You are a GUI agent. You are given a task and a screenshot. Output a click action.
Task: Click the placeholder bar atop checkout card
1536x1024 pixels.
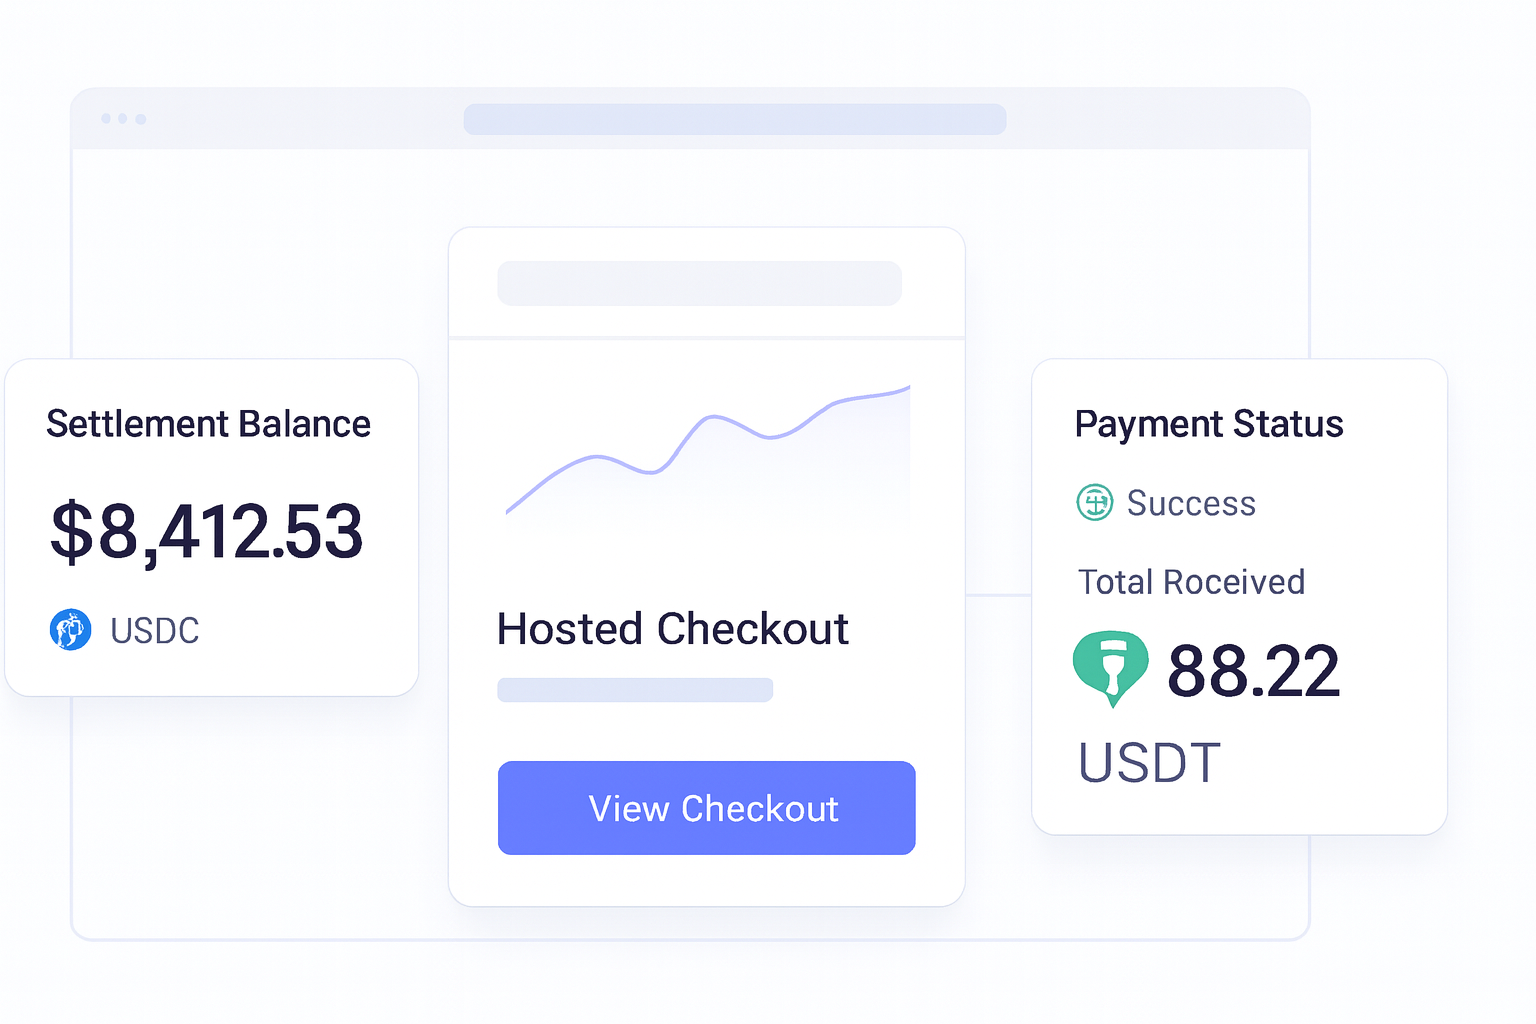pyautogui.click(x=700, y=283)
